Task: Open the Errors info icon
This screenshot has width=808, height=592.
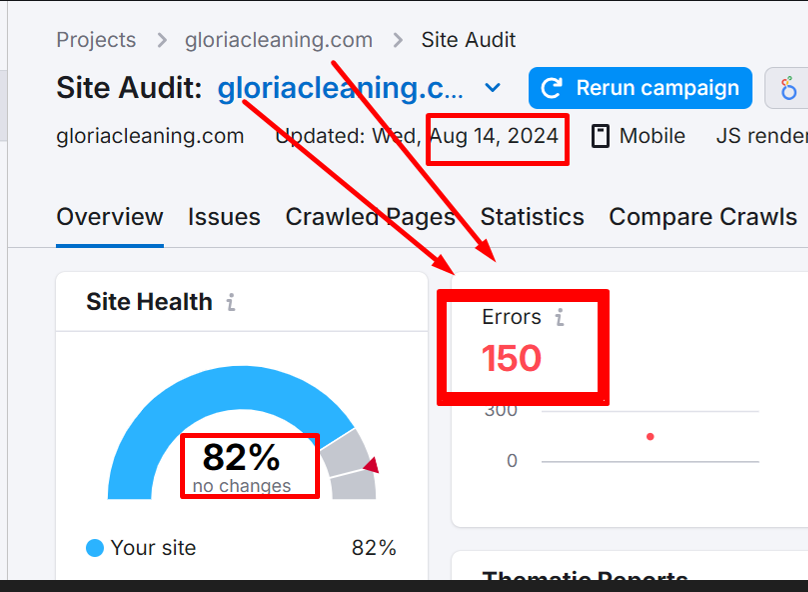Action: tap(560, 317)
